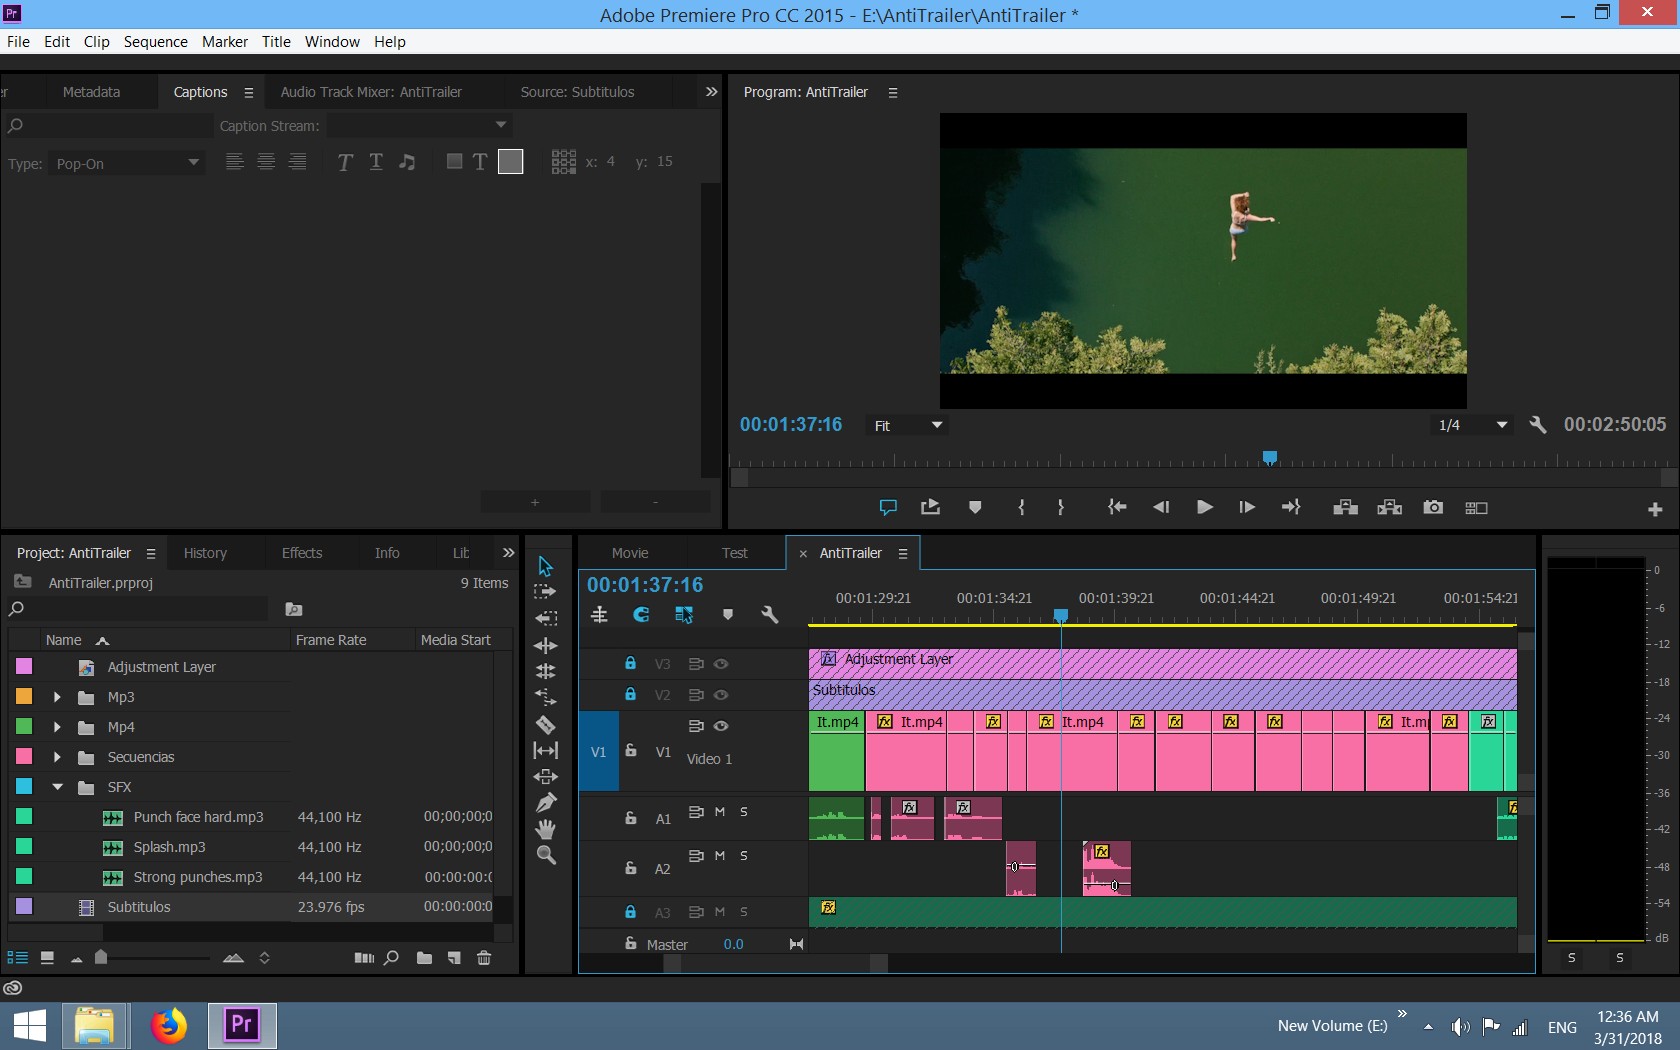Step back one frame in Program monitor

coord(1161,508)
